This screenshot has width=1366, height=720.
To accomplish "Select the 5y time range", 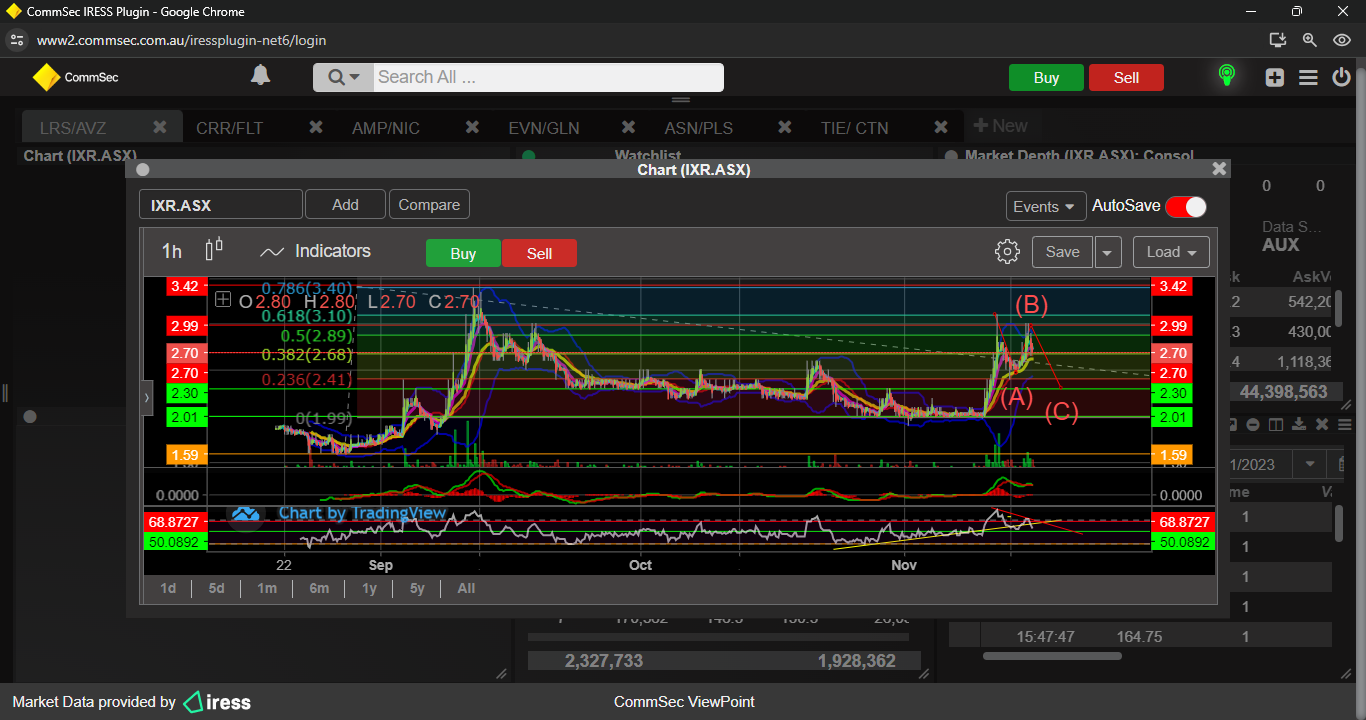I will (418, 588).
